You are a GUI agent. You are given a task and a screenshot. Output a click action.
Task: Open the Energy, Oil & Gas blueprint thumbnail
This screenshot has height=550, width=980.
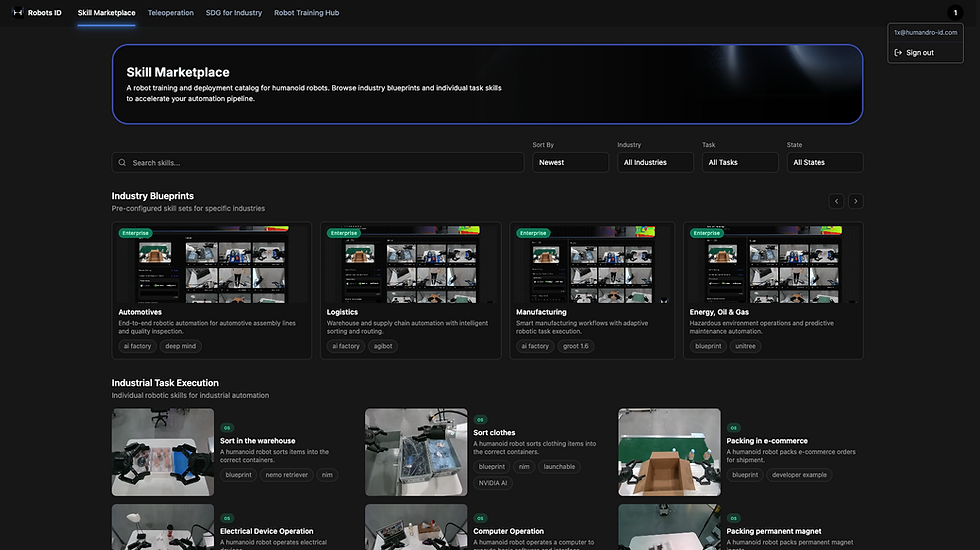773,265
